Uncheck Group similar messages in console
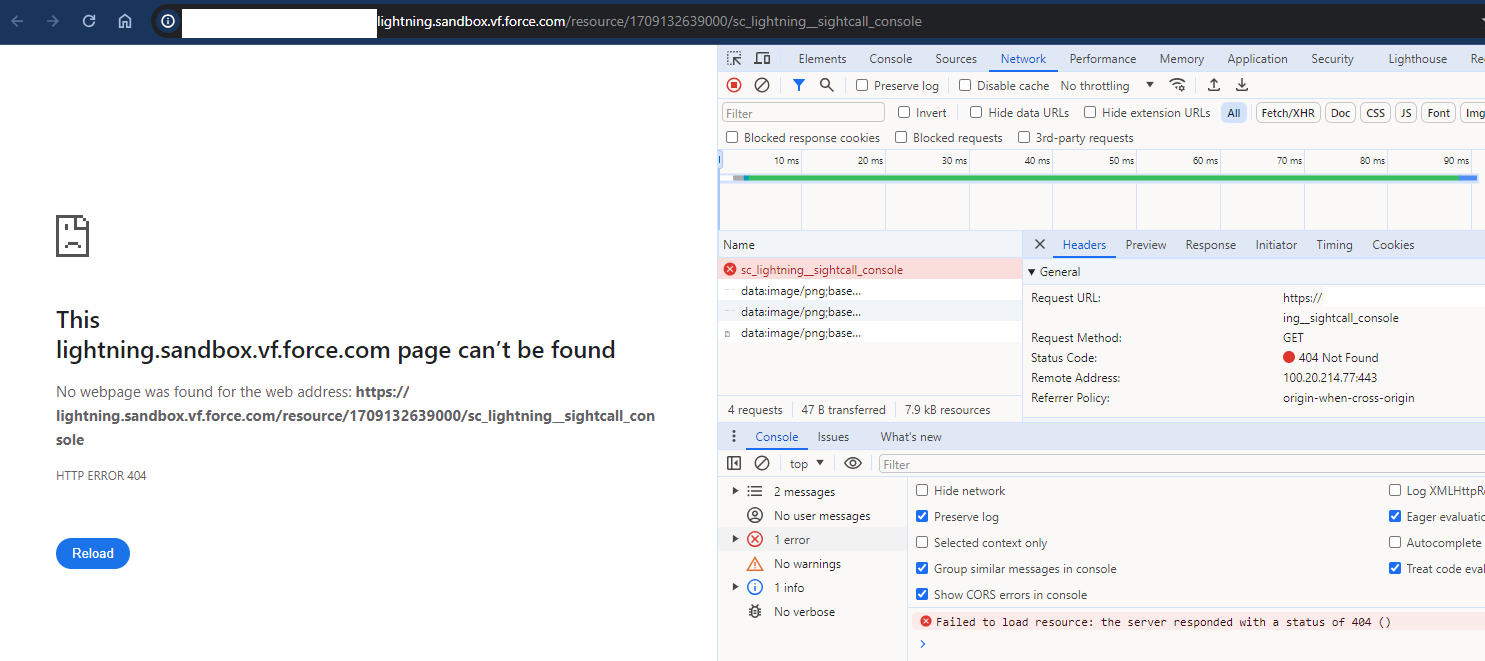Screen dimensions: 1485x661 (x=922, y=568)
